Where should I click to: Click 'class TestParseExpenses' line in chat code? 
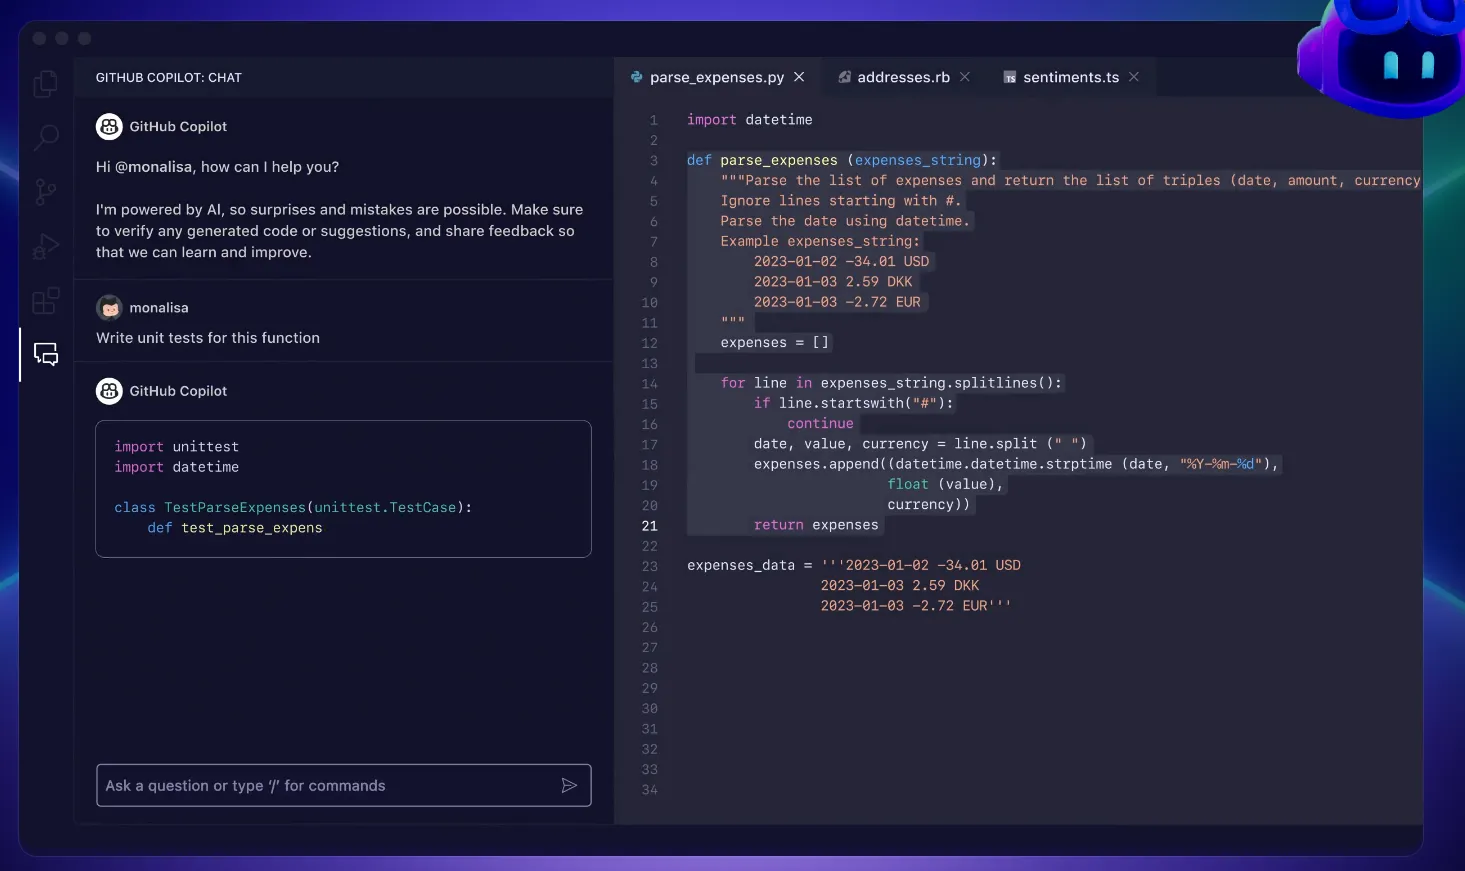pyautogui.click(x=293, y=508)
